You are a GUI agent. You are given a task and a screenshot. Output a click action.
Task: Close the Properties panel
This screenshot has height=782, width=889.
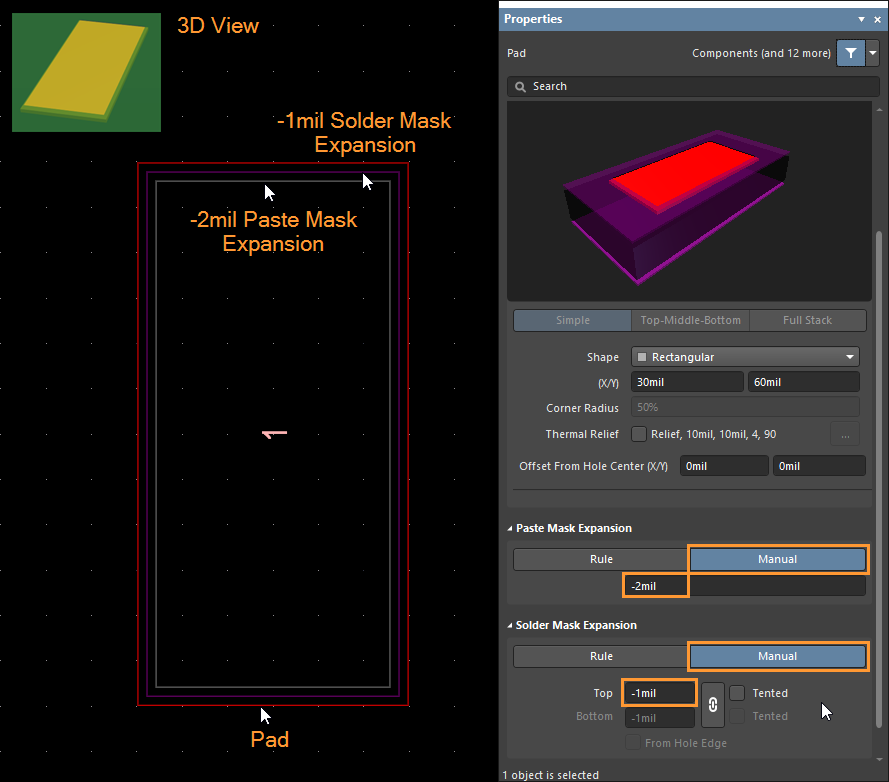(877, 19)
